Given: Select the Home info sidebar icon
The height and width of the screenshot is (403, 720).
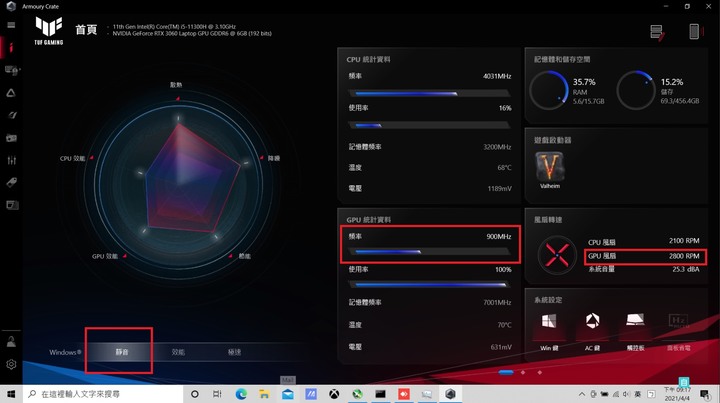Looking at the screenshot, I should 11,47.
